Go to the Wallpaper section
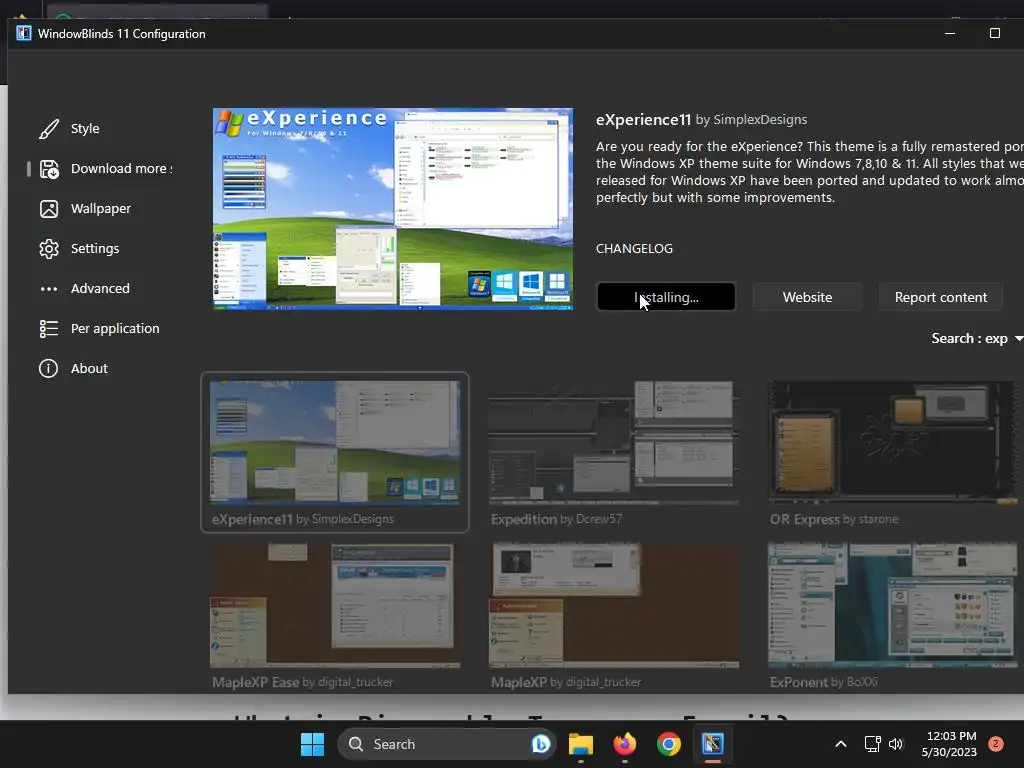The height and width of the screenshot is (768, 1024). tap(101, 208)
